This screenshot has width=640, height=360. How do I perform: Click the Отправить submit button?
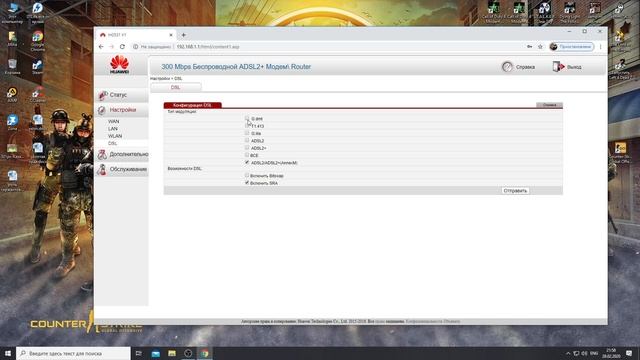[515, 191]
